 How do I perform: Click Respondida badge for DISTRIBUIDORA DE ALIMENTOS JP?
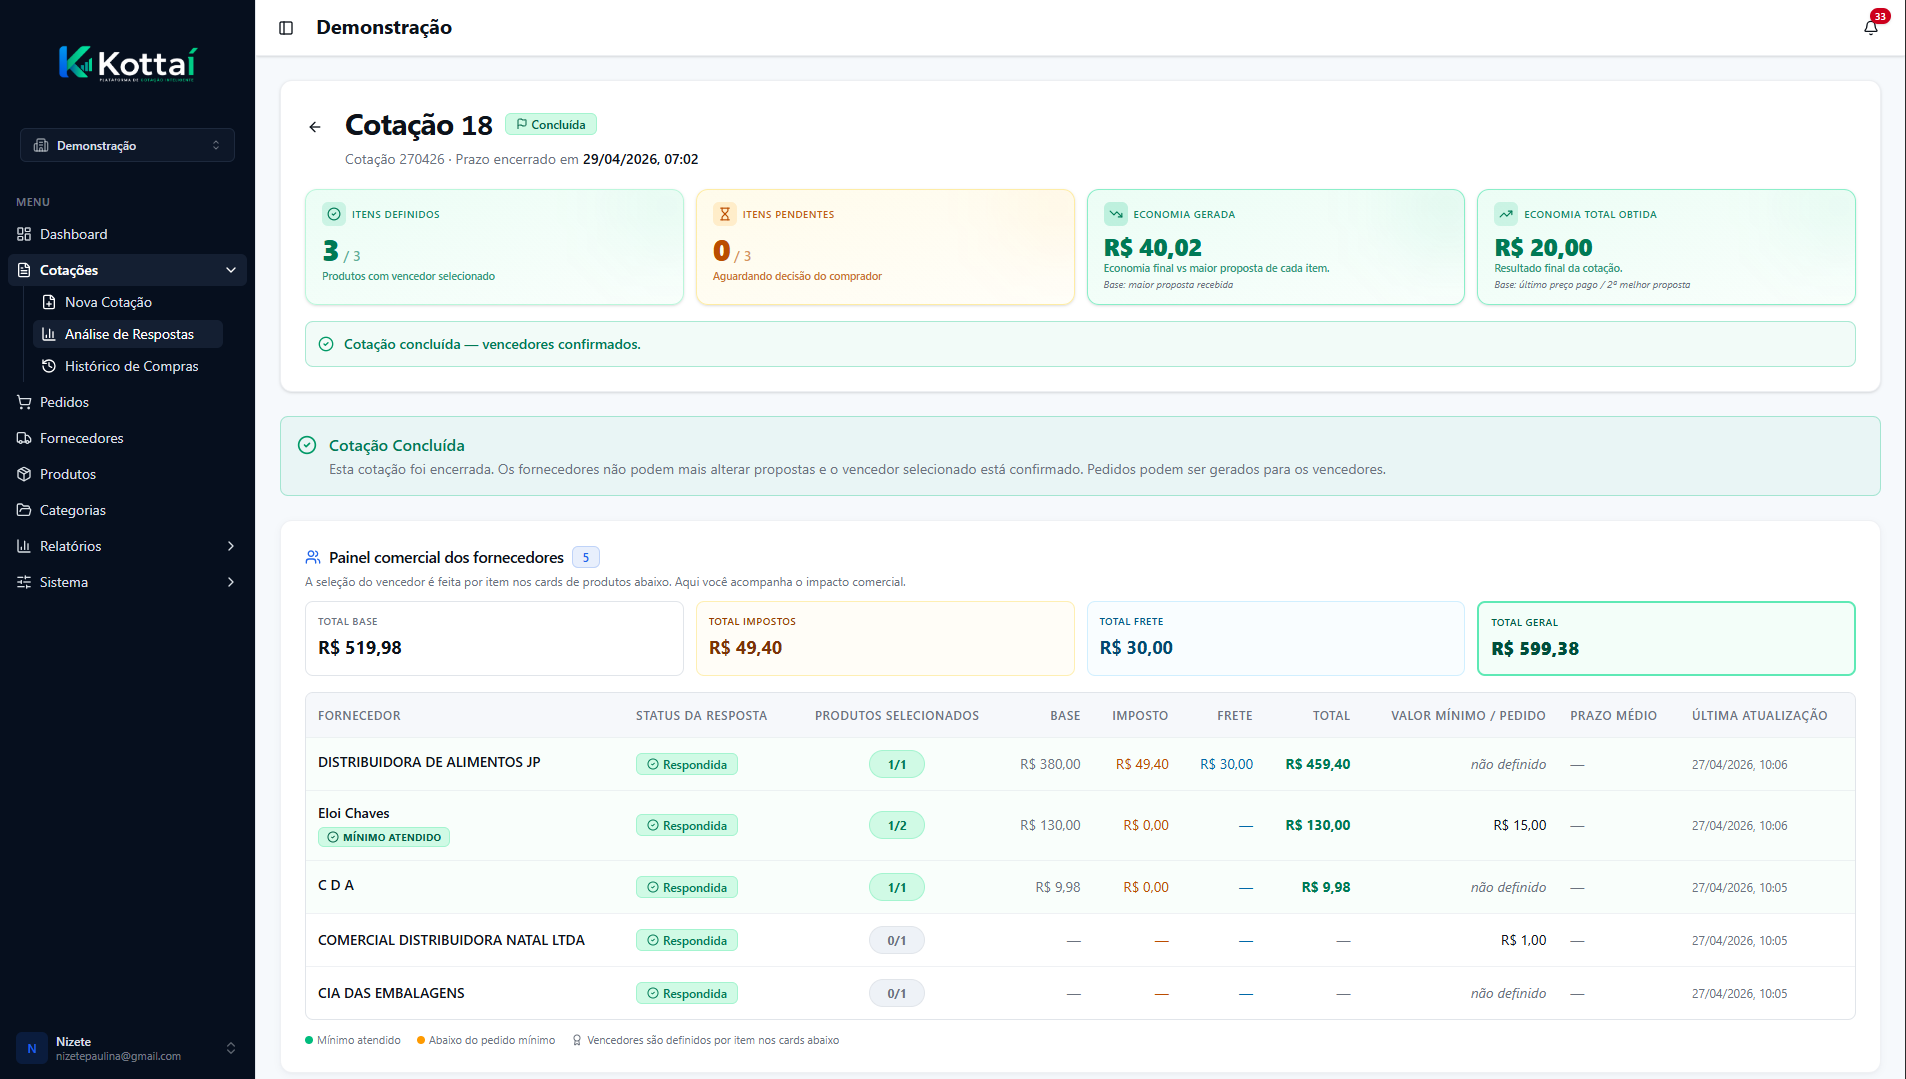point(687,764)
